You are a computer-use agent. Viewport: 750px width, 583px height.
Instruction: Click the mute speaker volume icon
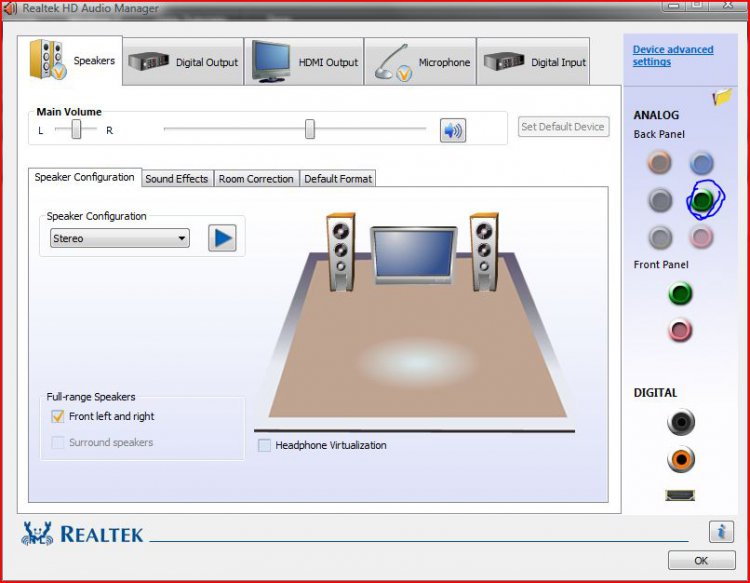pyautogui.click(x=452, y=130)
